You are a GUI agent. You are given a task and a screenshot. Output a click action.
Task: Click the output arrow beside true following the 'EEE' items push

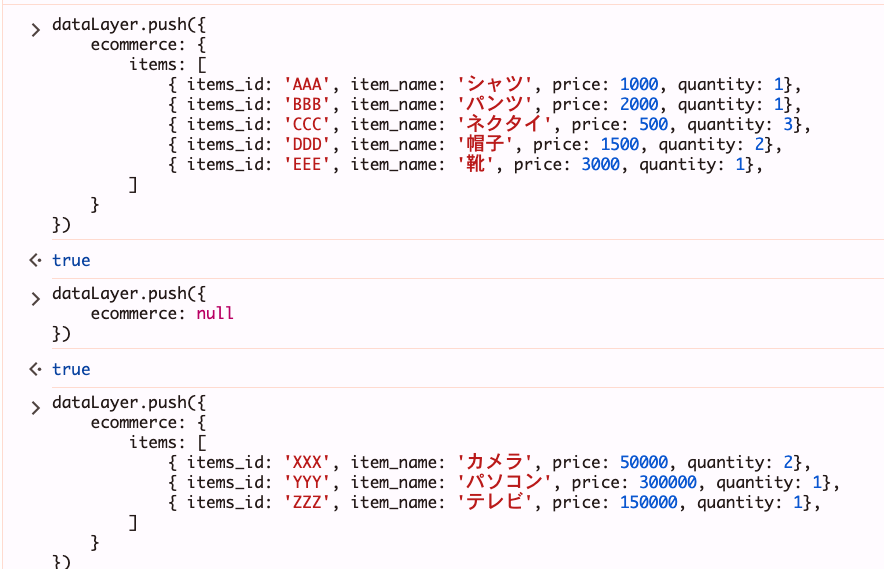click(x=36, y=260)
